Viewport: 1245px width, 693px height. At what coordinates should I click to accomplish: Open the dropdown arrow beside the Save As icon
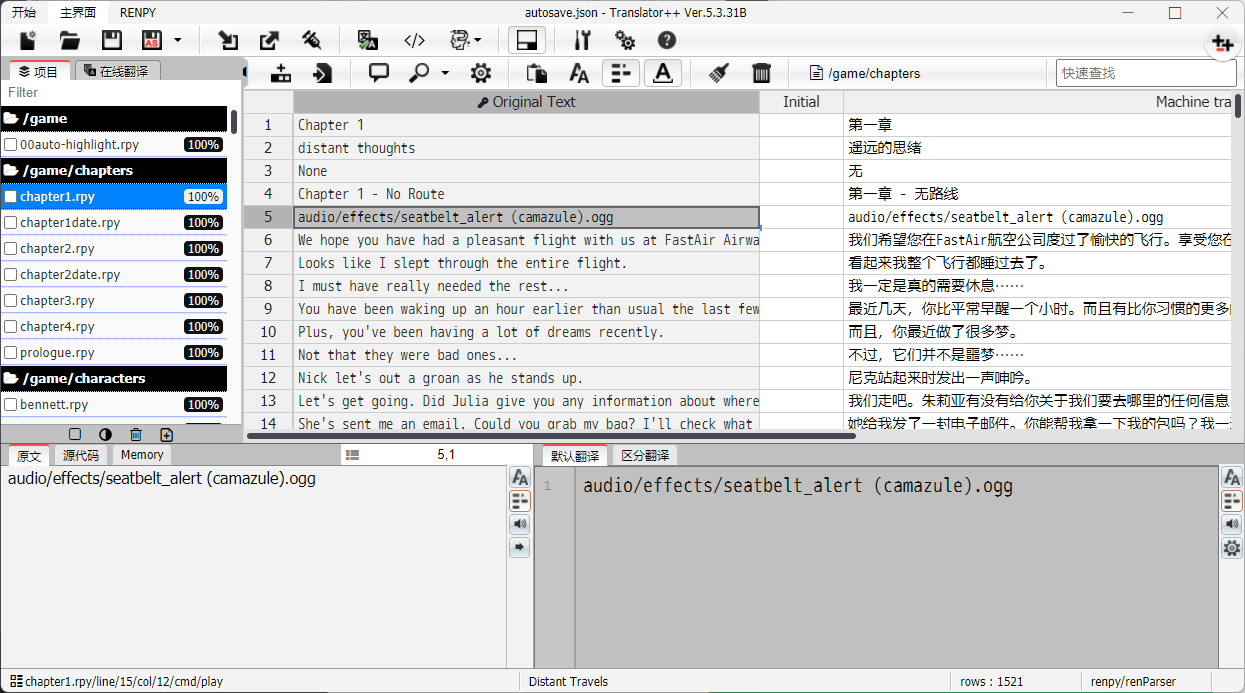coord(178,41)
